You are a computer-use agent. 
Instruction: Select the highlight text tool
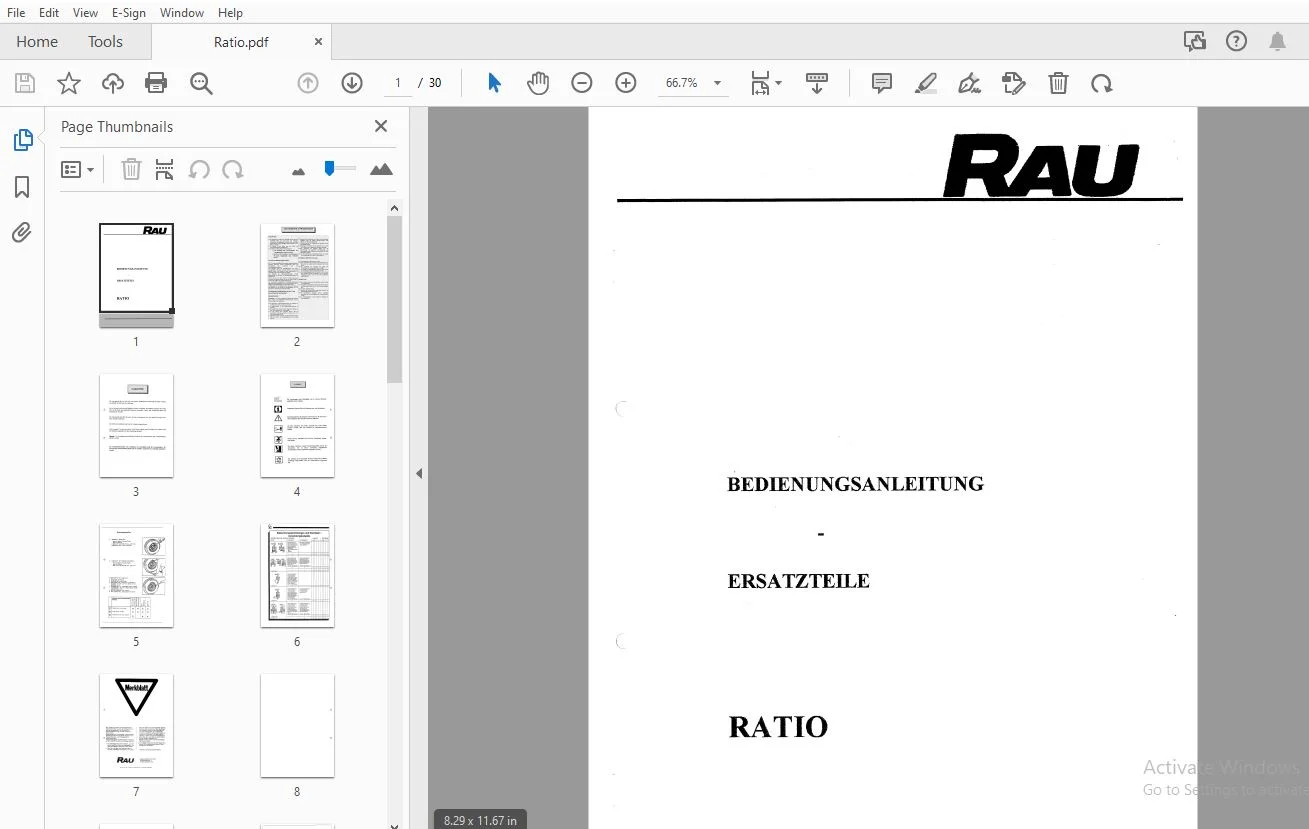[926, 83]
